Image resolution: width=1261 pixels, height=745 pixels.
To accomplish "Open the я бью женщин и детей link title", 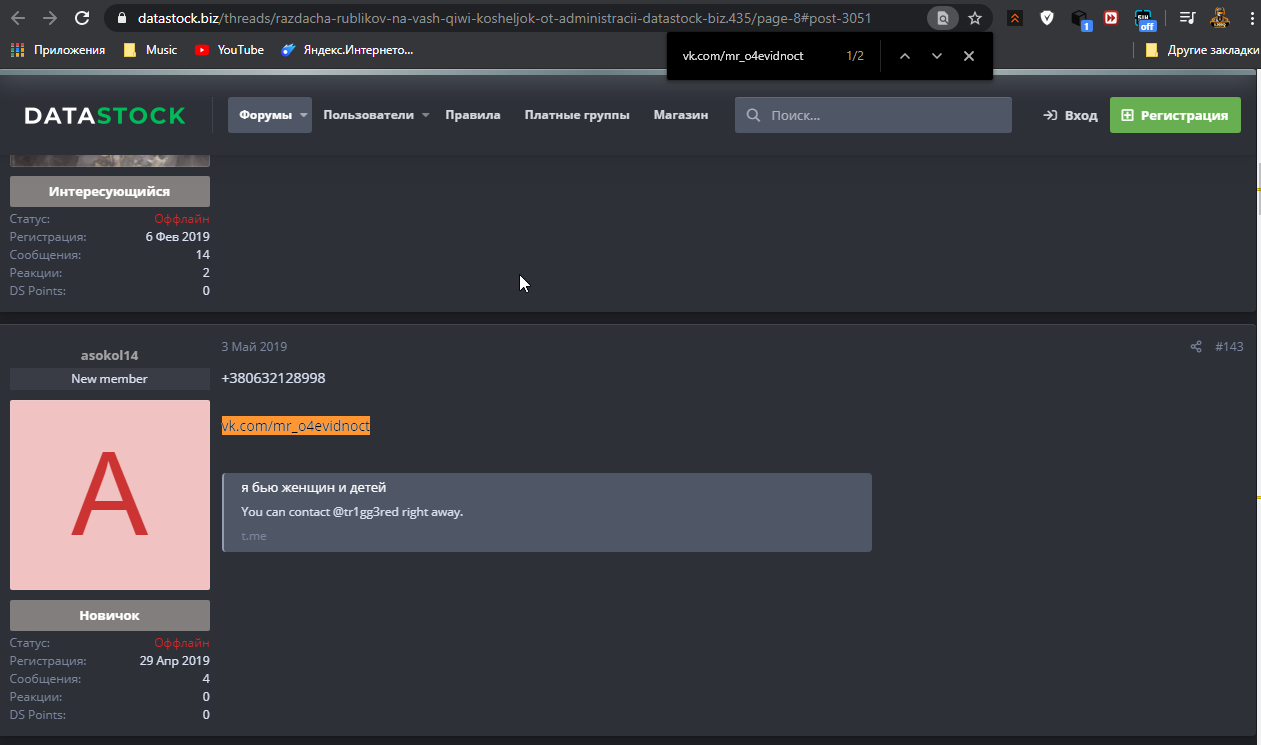I will tap(314, 488).
